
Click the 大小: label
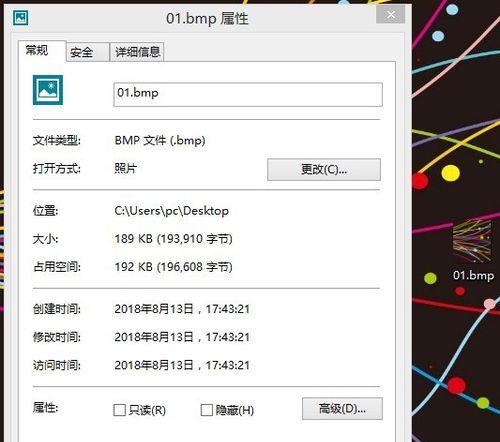(45, 239)
